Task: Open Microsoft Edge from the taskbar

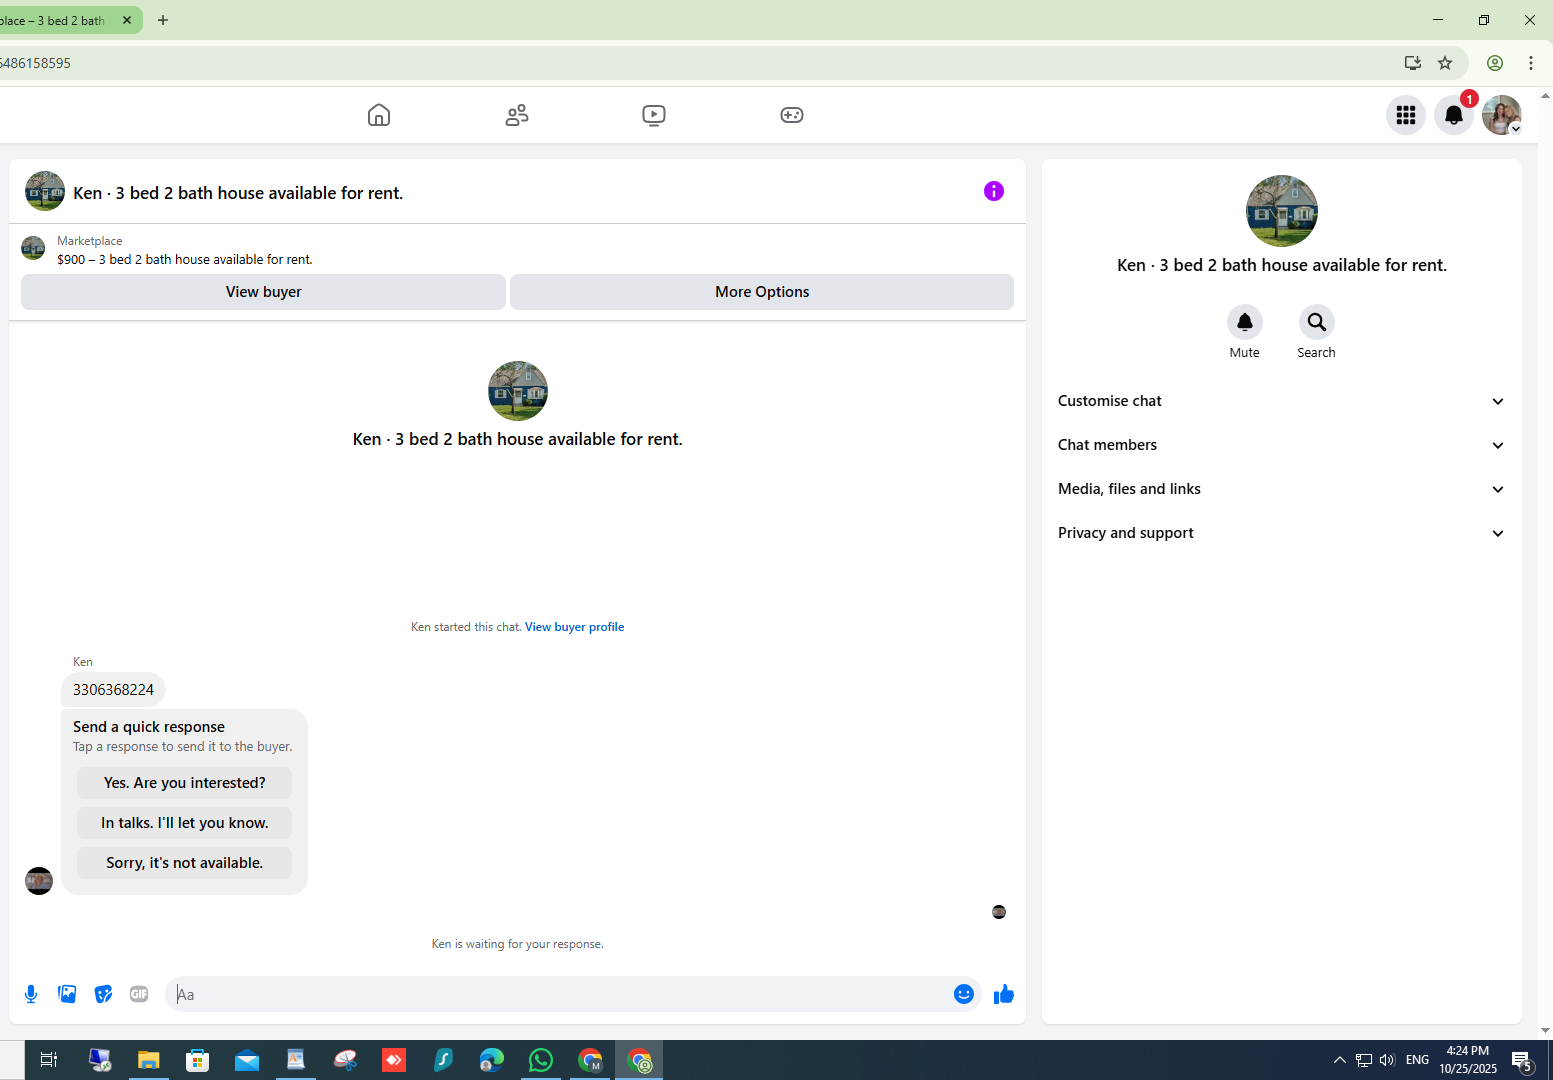Action: point(492,1060)
